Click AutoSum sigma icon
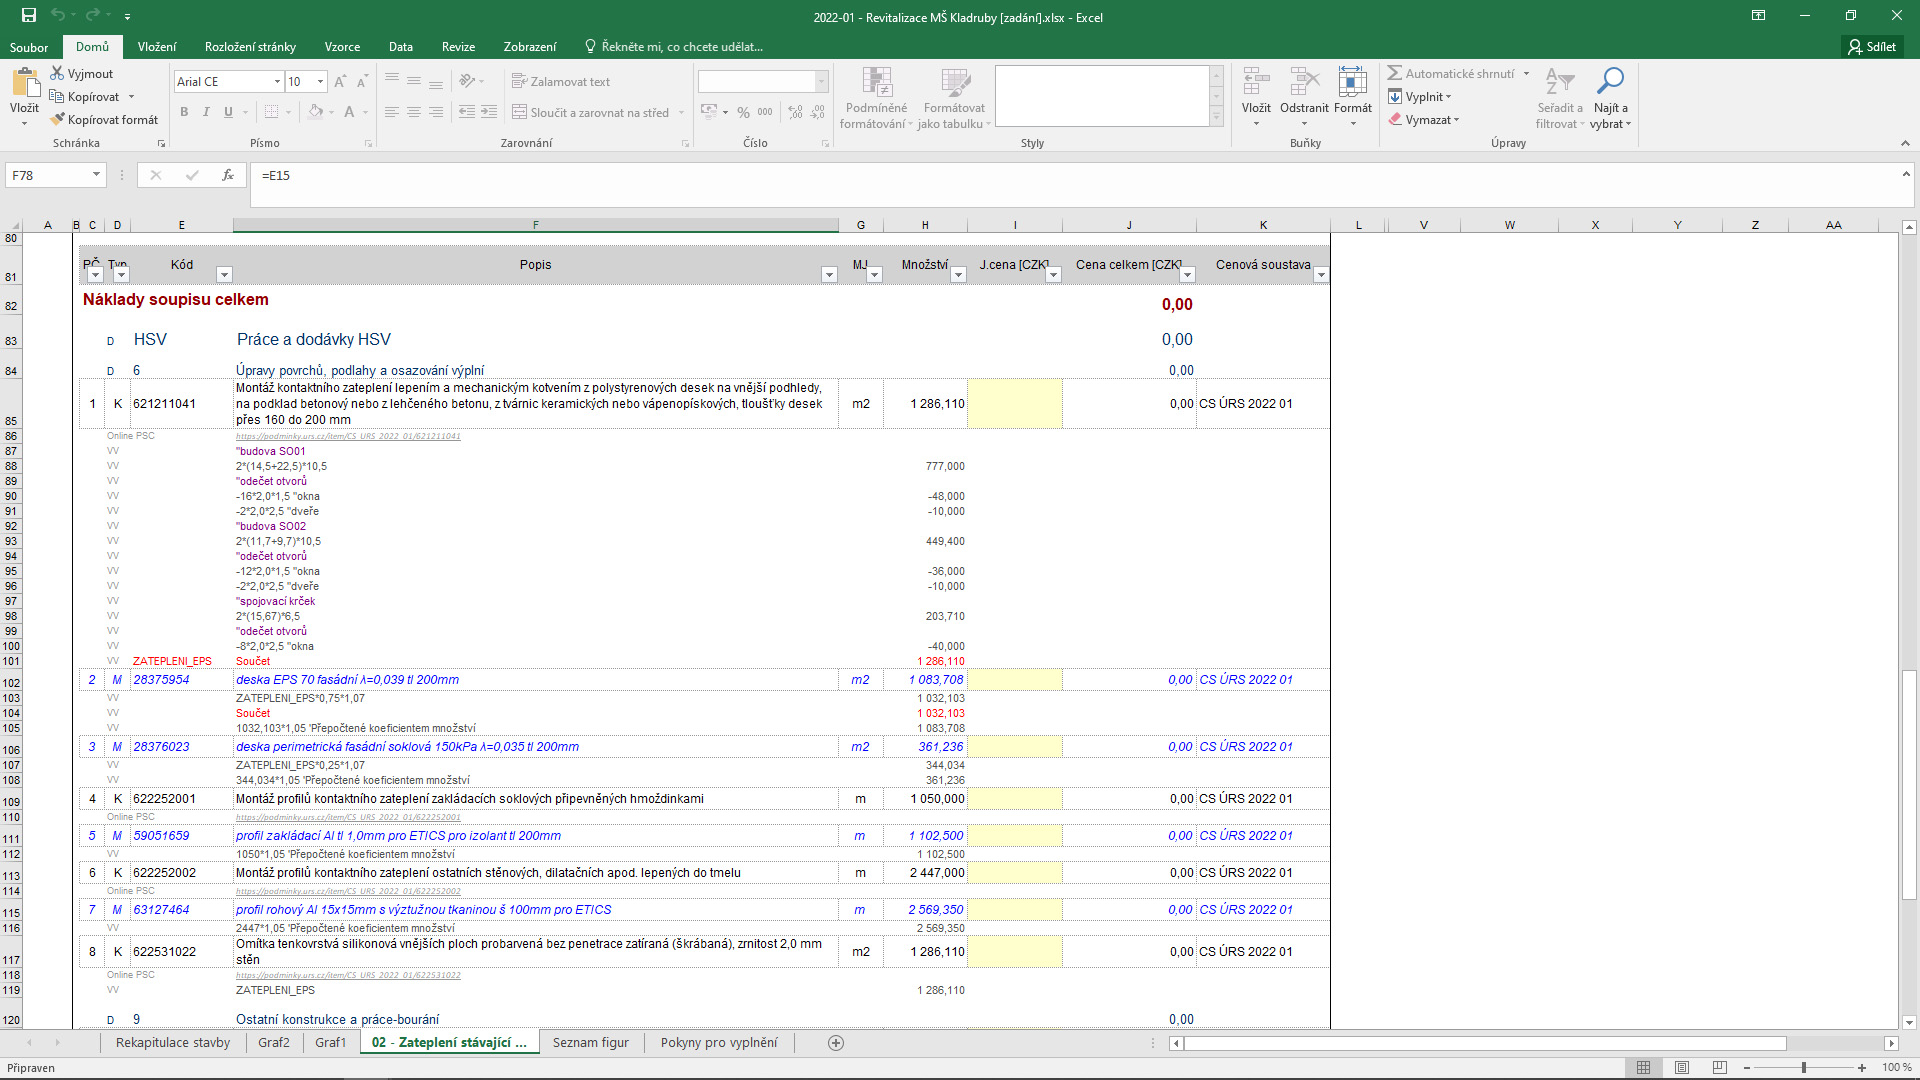Viewport: 1920px width, 1080px height. tap(1394, 73)
